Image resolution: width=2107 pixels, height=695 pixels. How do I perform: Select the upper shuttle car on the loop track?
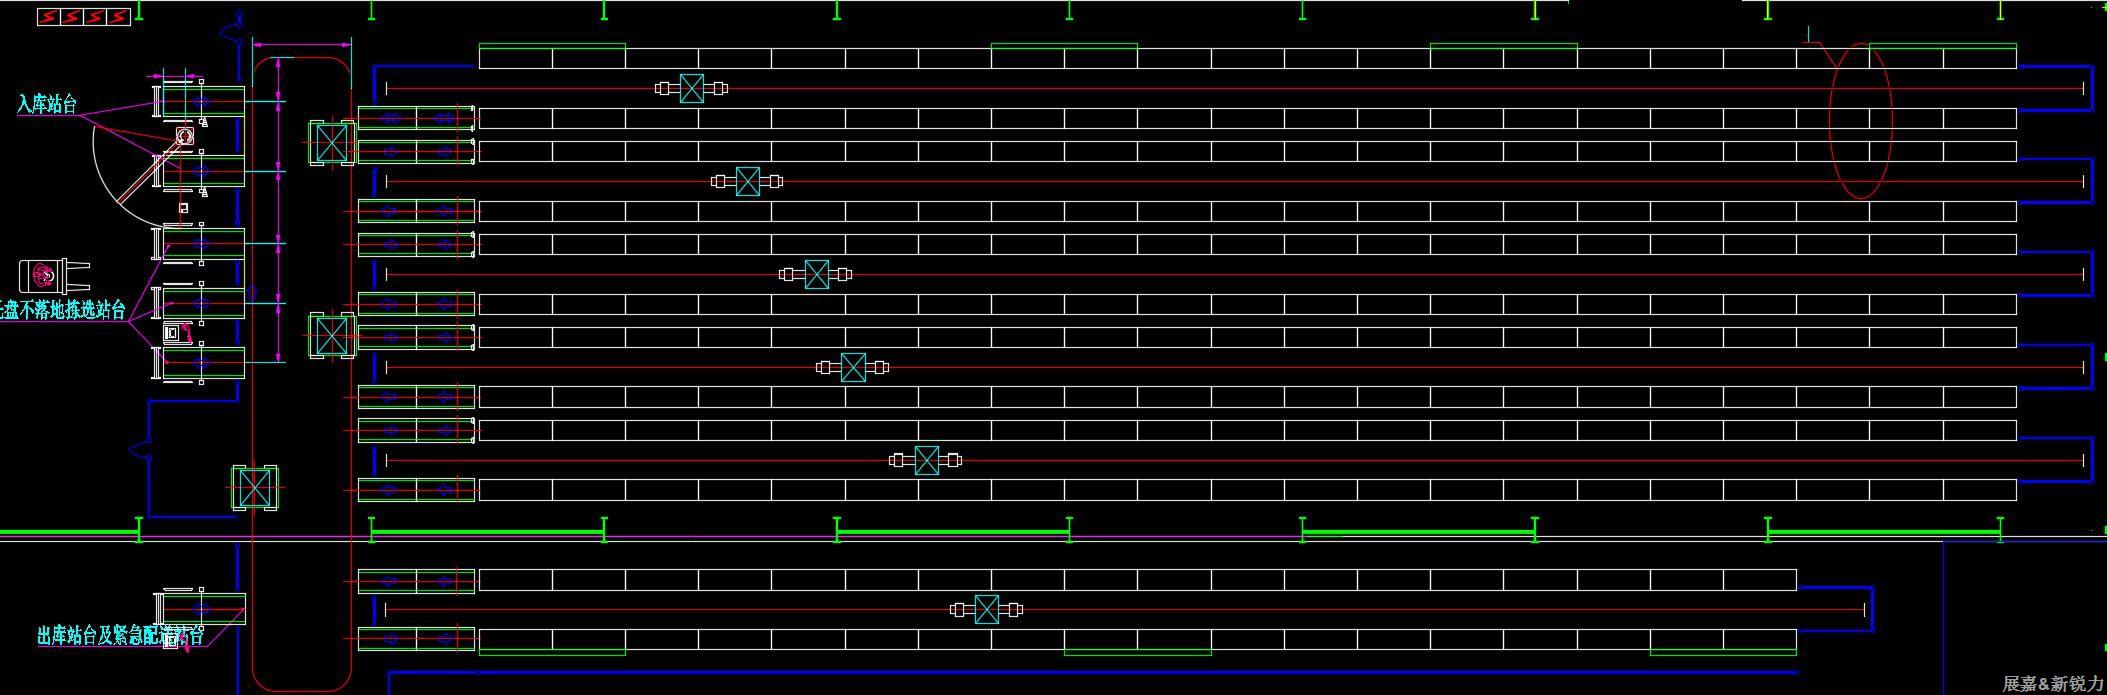tap(331, 143)
